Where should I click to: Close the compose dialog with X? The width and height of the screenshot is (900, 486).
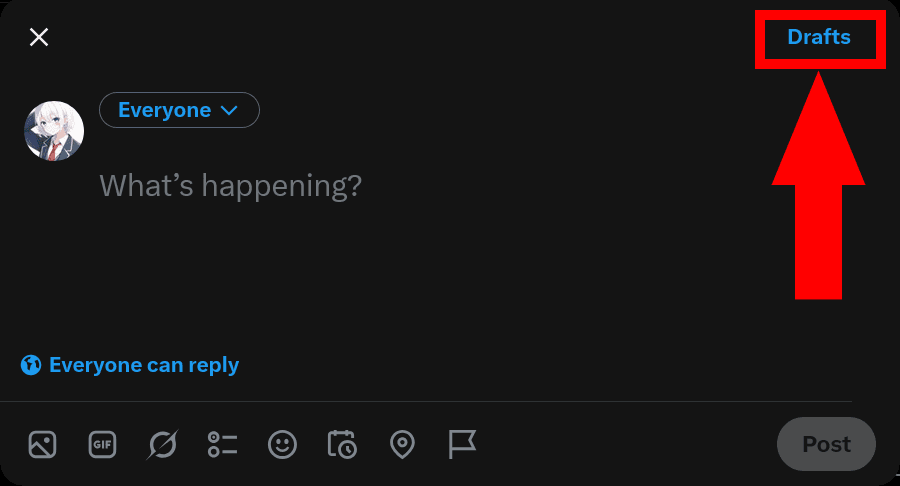pyautogui.click(x=39, y=37)
